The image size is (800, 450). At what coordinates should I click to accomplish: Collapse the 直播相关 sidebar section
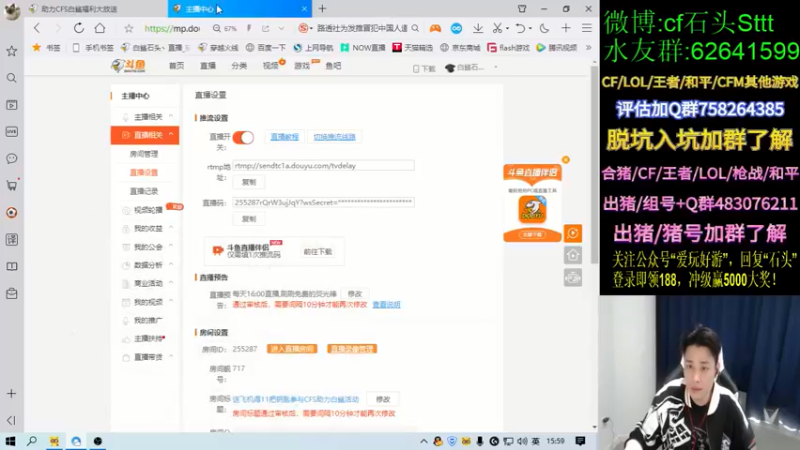click(x=171, y=135)
